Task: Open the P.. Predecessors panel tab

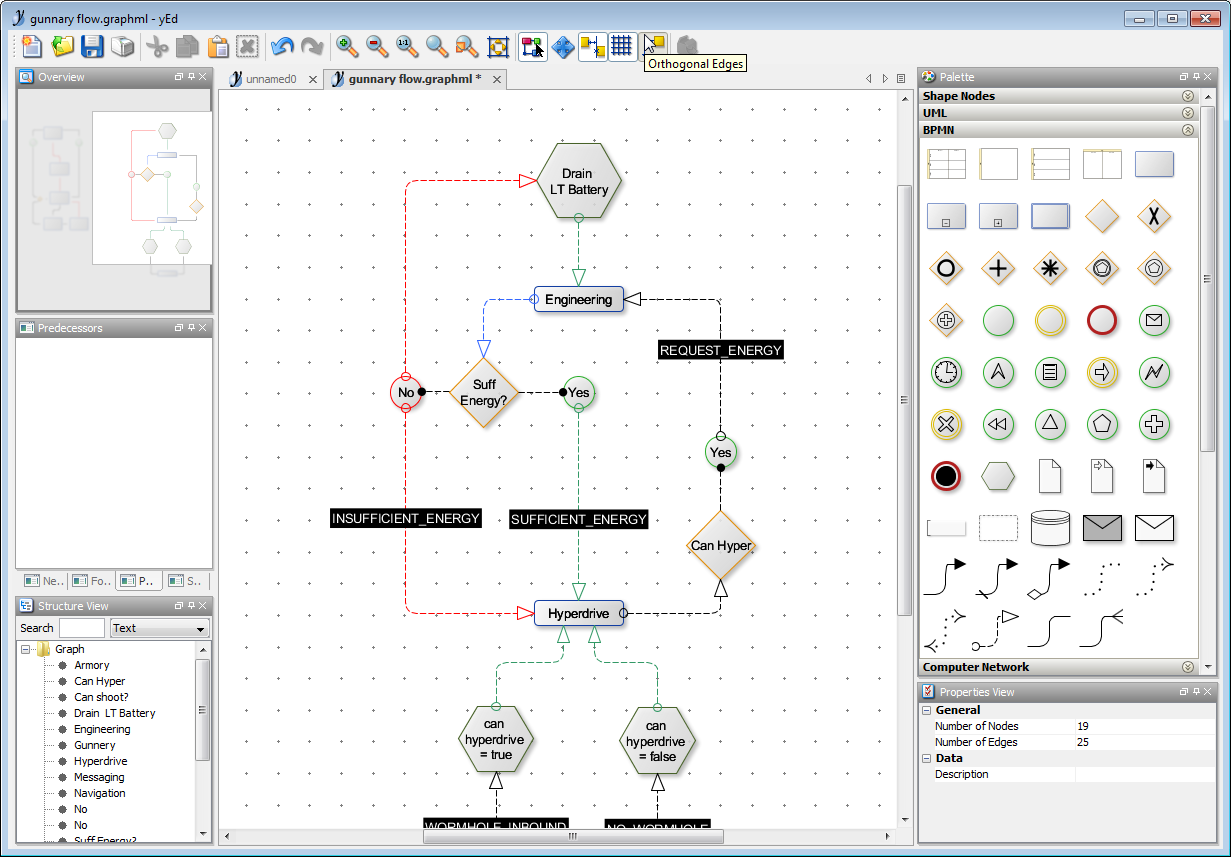Action: (139, 580)
